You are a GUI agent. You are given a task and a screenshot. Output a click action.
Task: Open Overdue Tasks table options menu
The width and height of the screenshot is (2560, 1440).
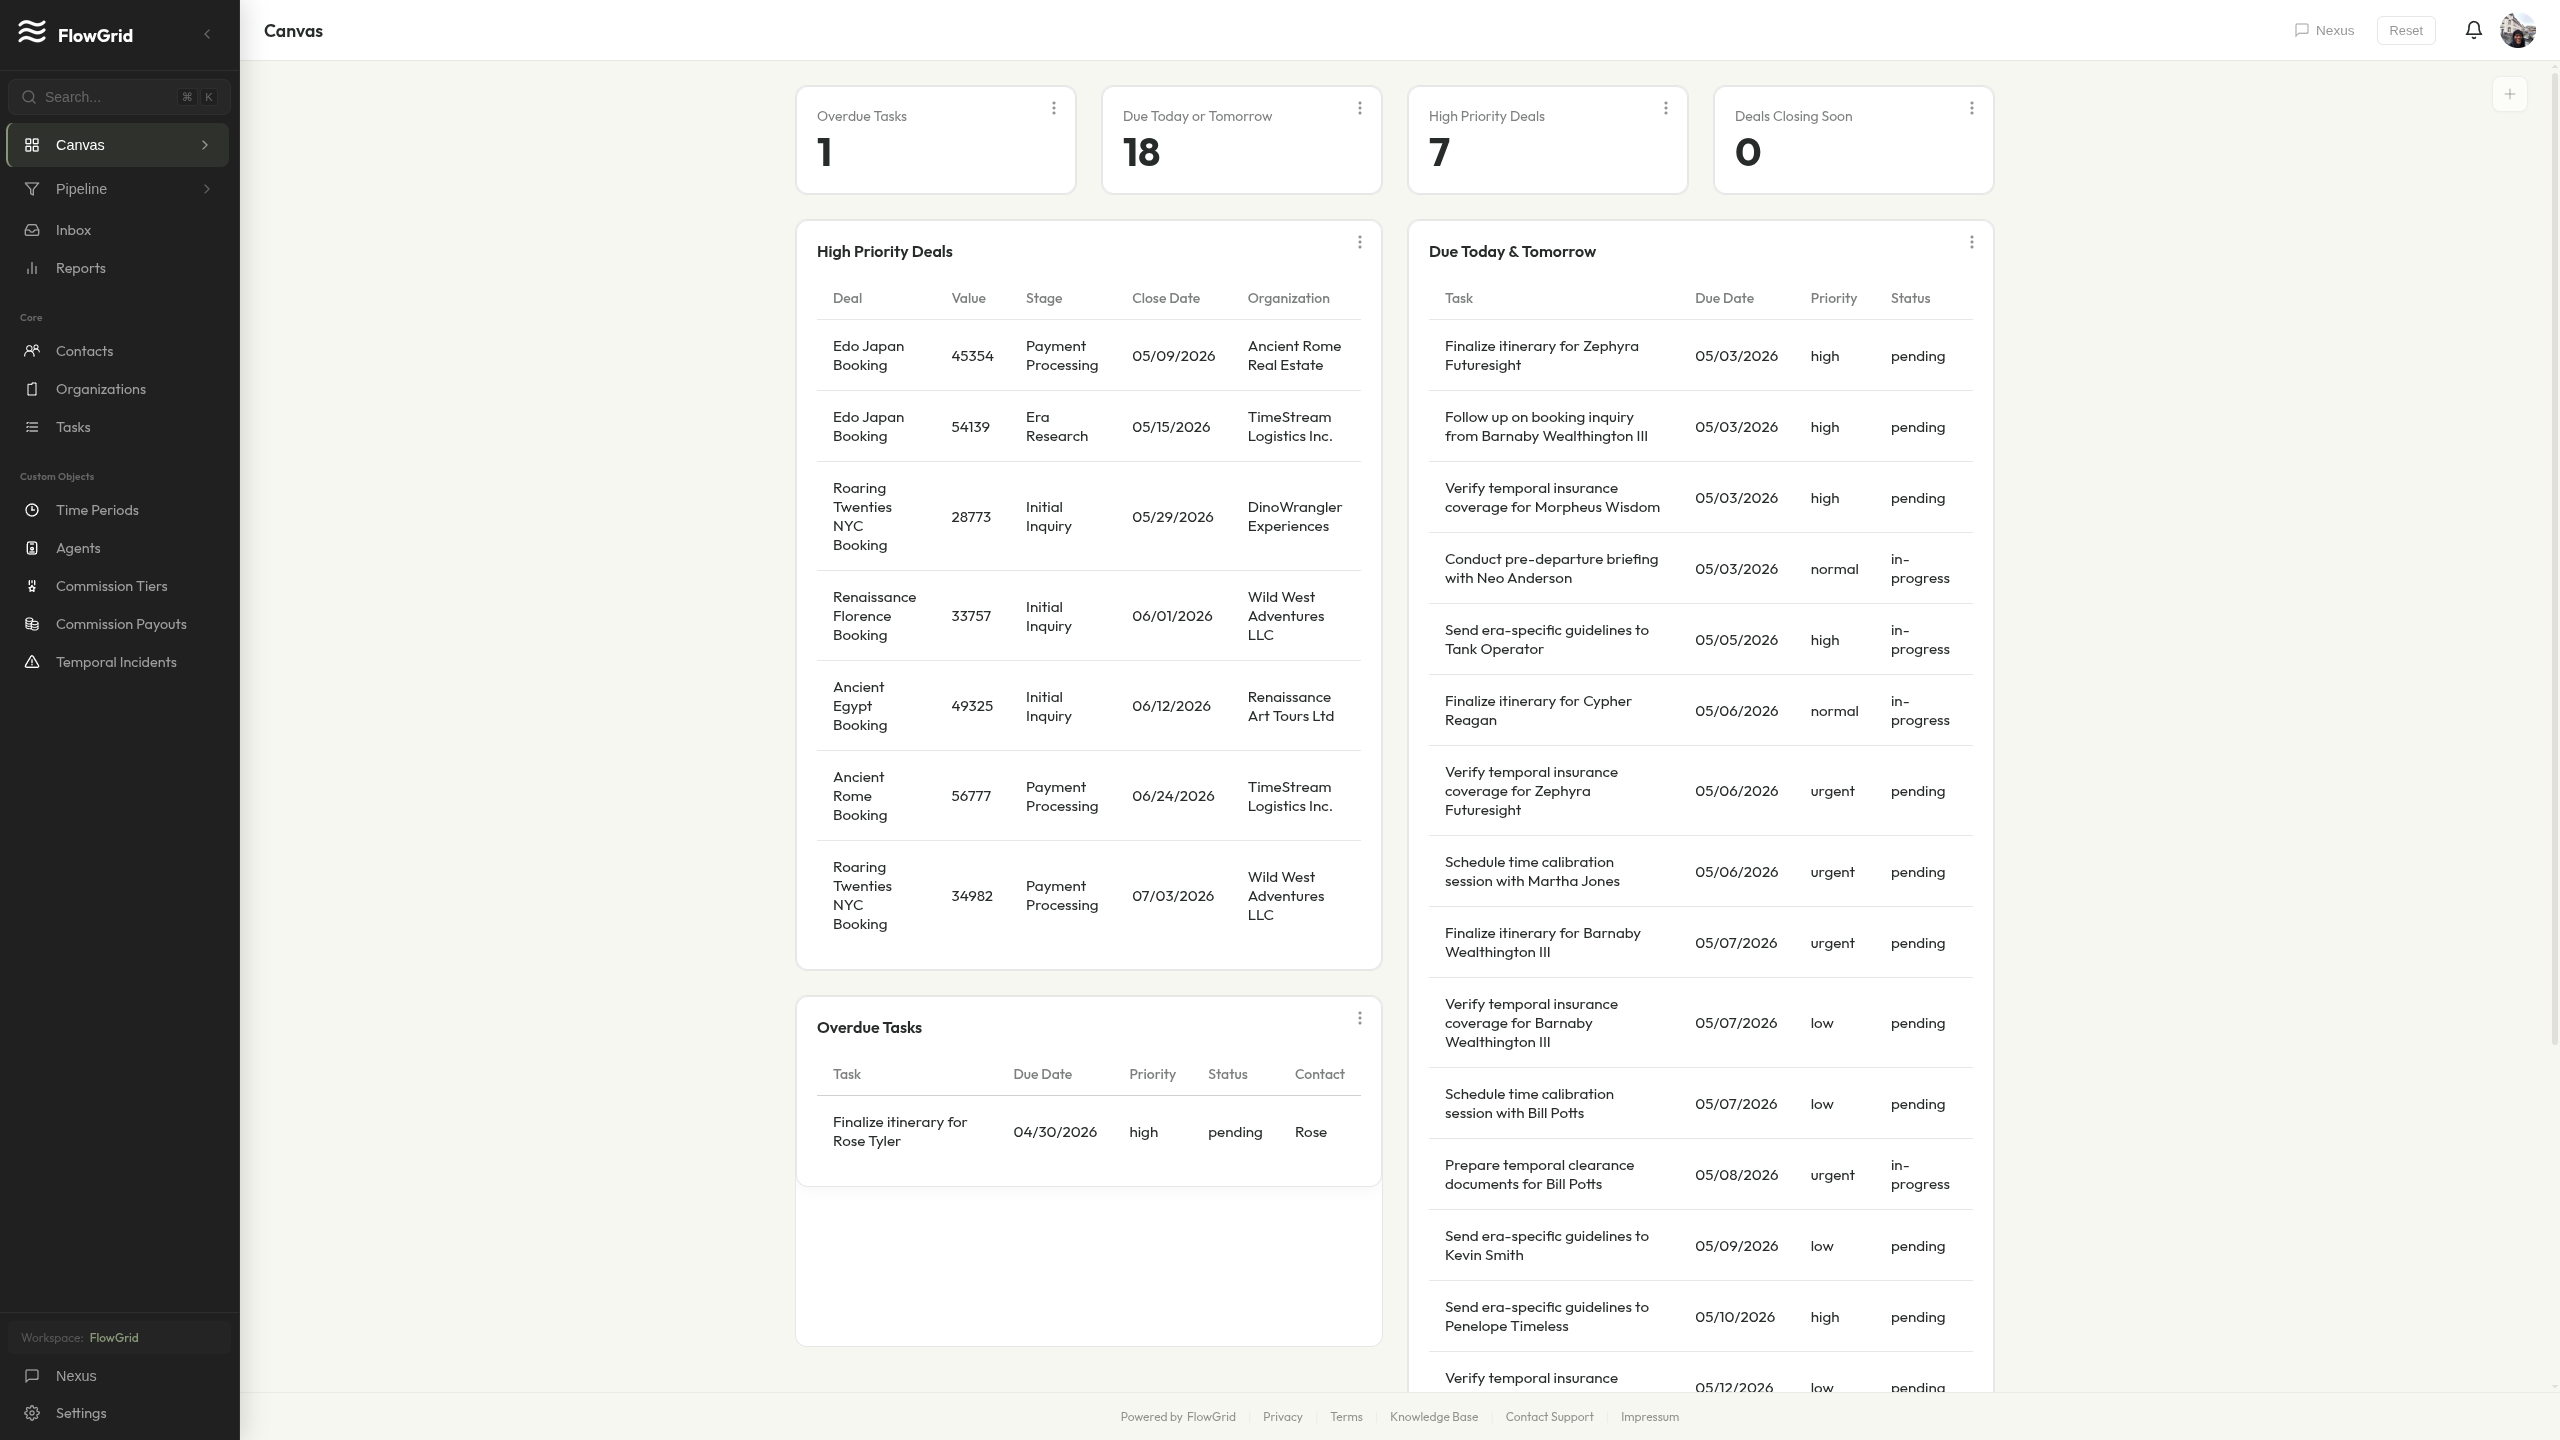pos(1359,1018)
